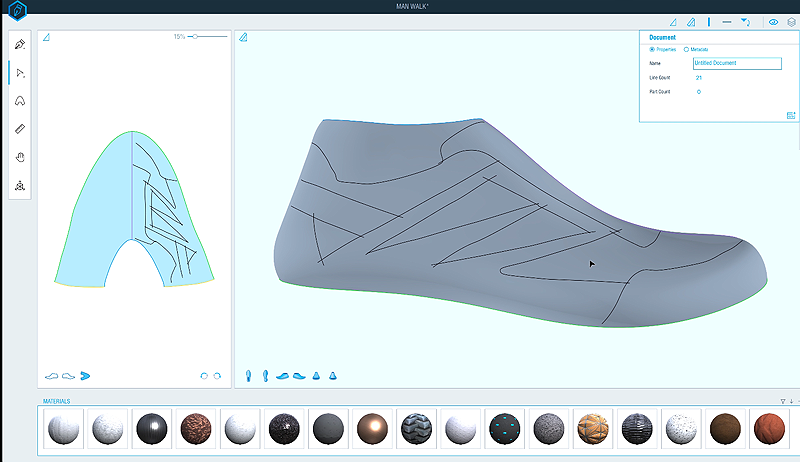Click the Document panel corner options icon
The height and width of the screenshot is (462, 800).
coord(790,115)
